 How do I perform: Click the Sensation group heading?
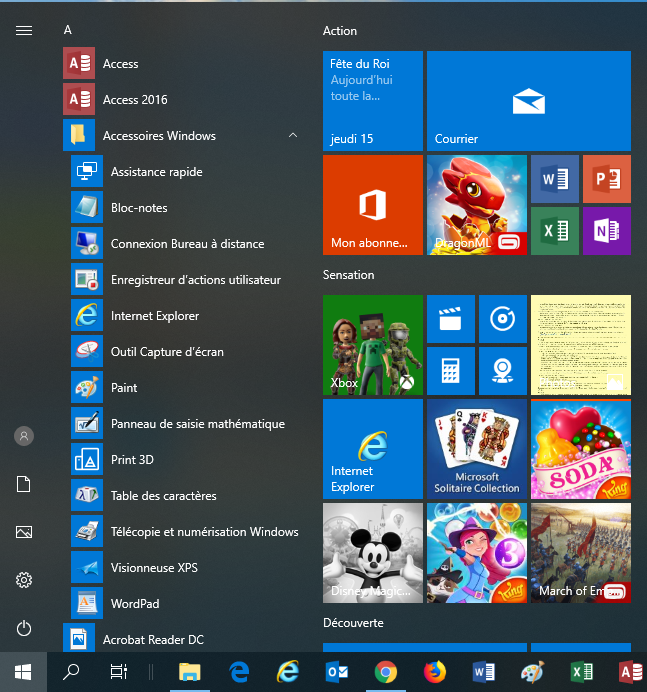click(x=348, y=275)
